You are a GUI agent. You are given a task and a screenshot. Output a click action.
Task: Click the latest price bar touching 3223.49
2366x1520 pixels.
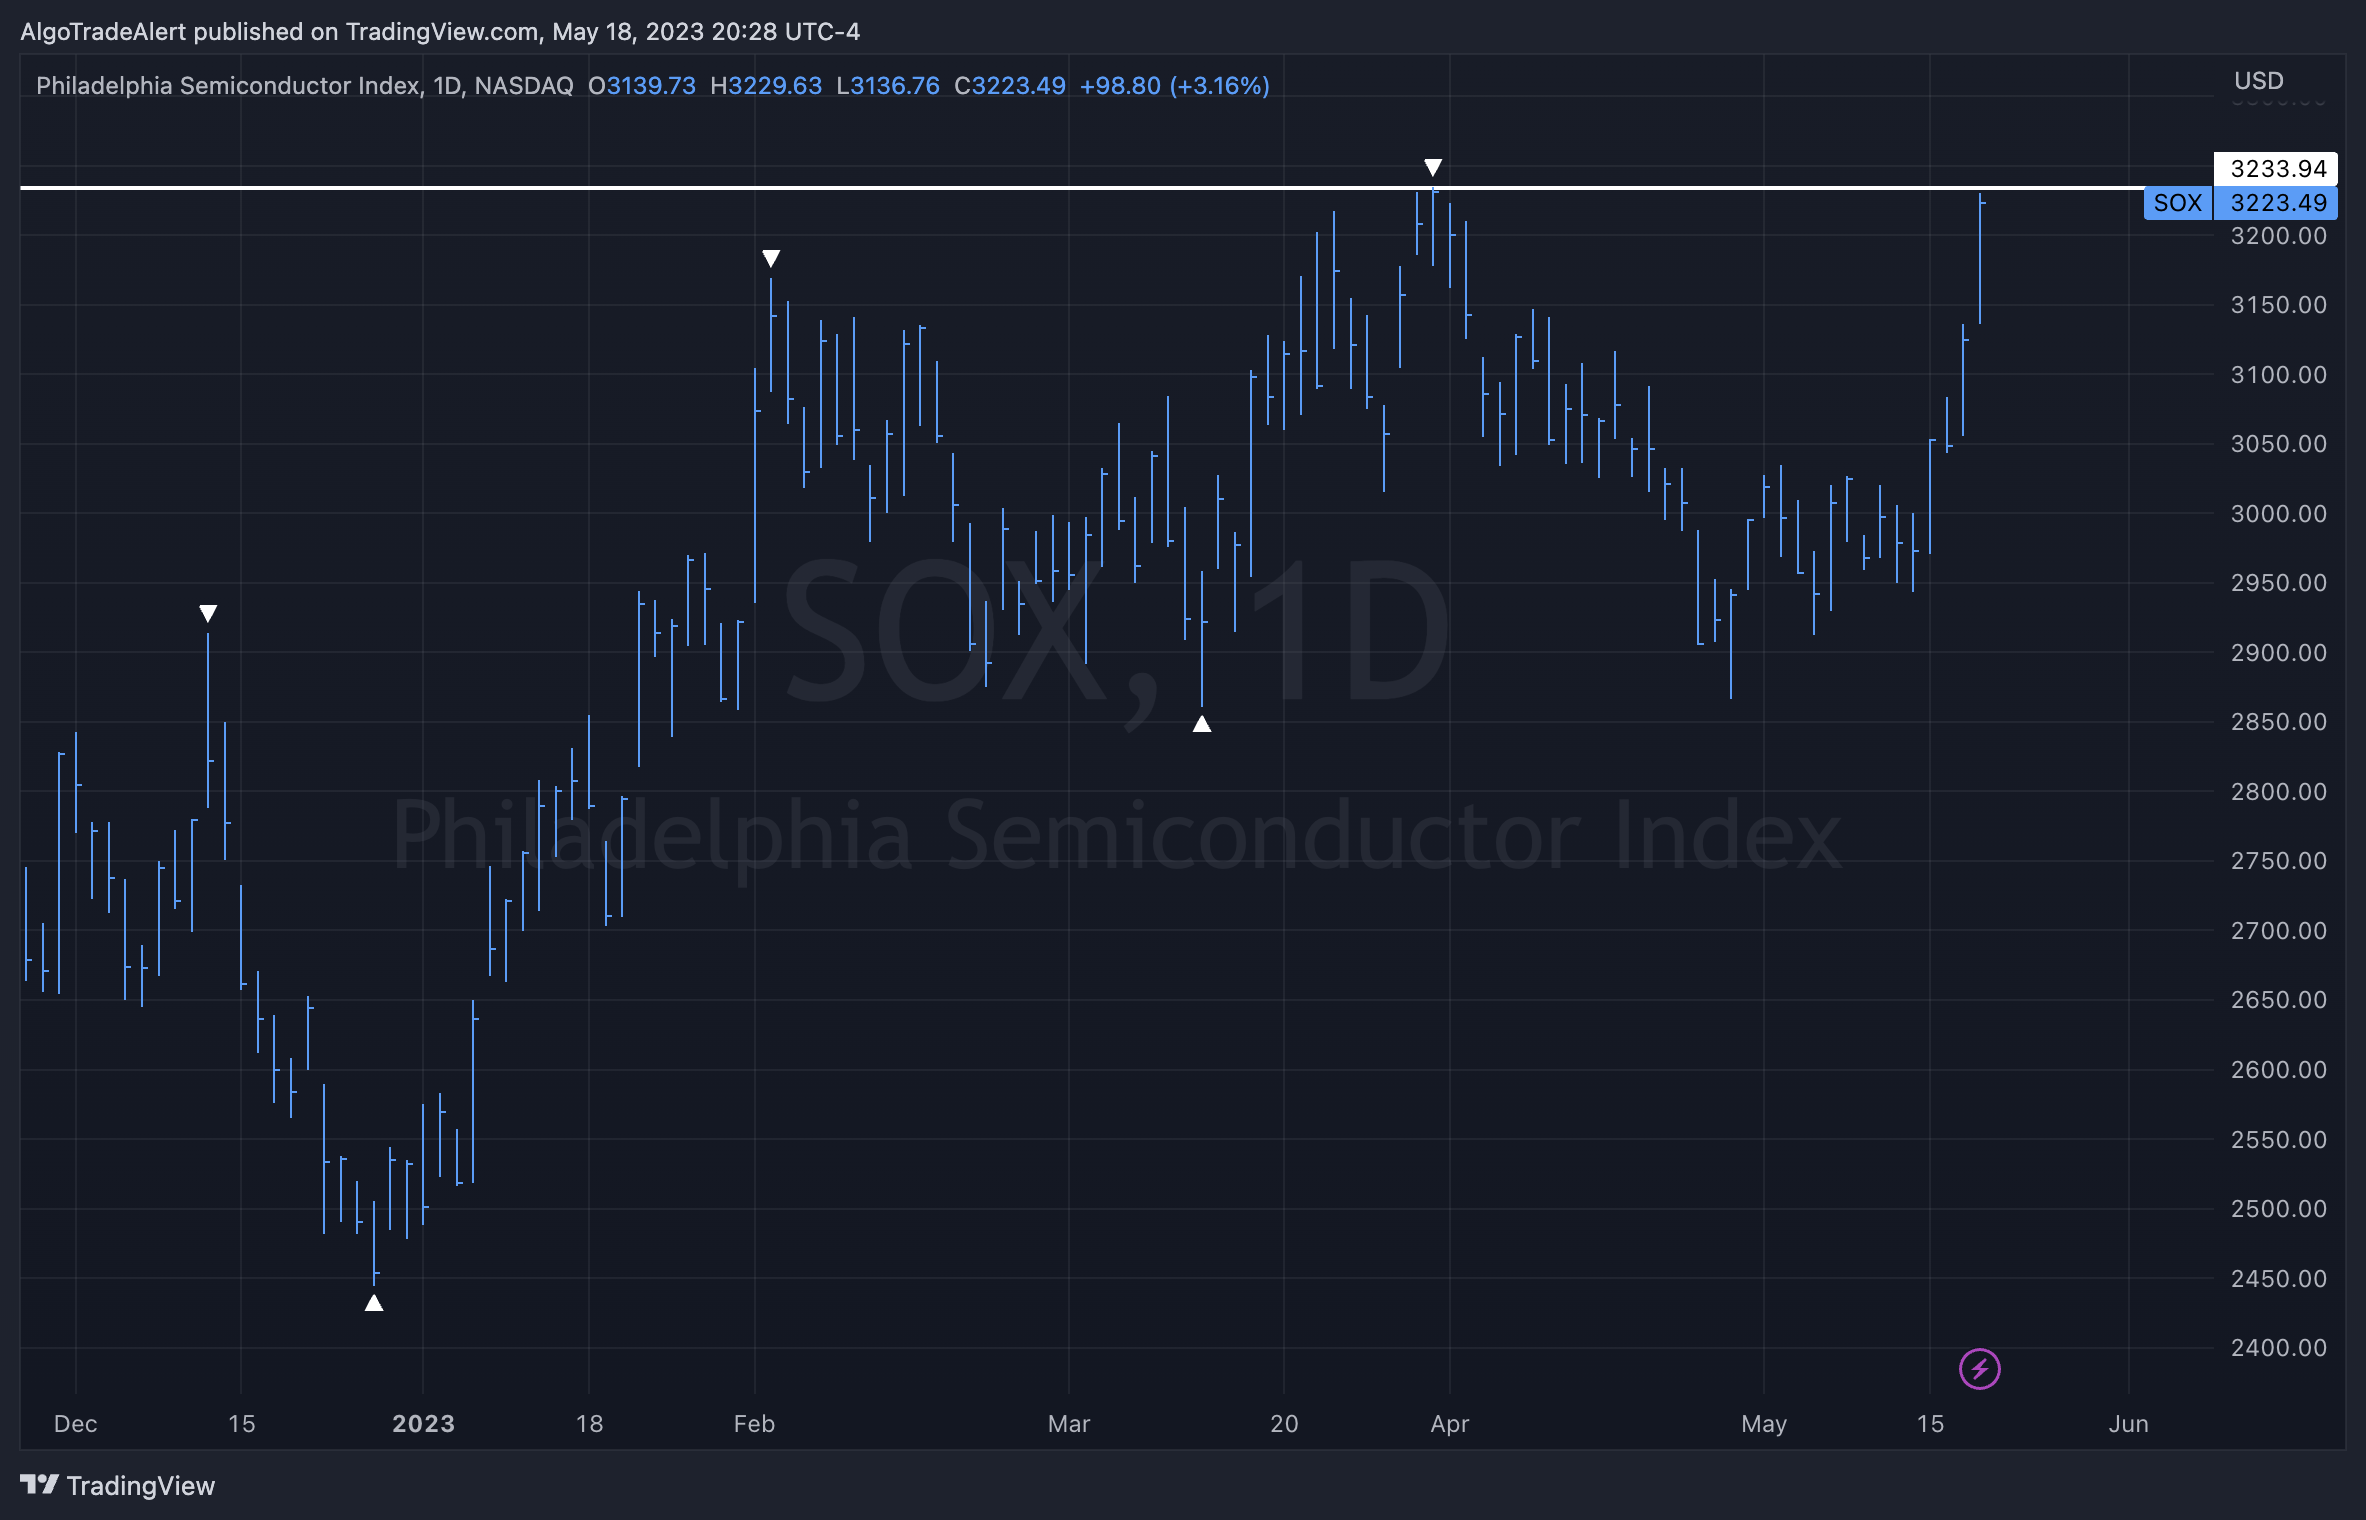(x=1980, y=258)
